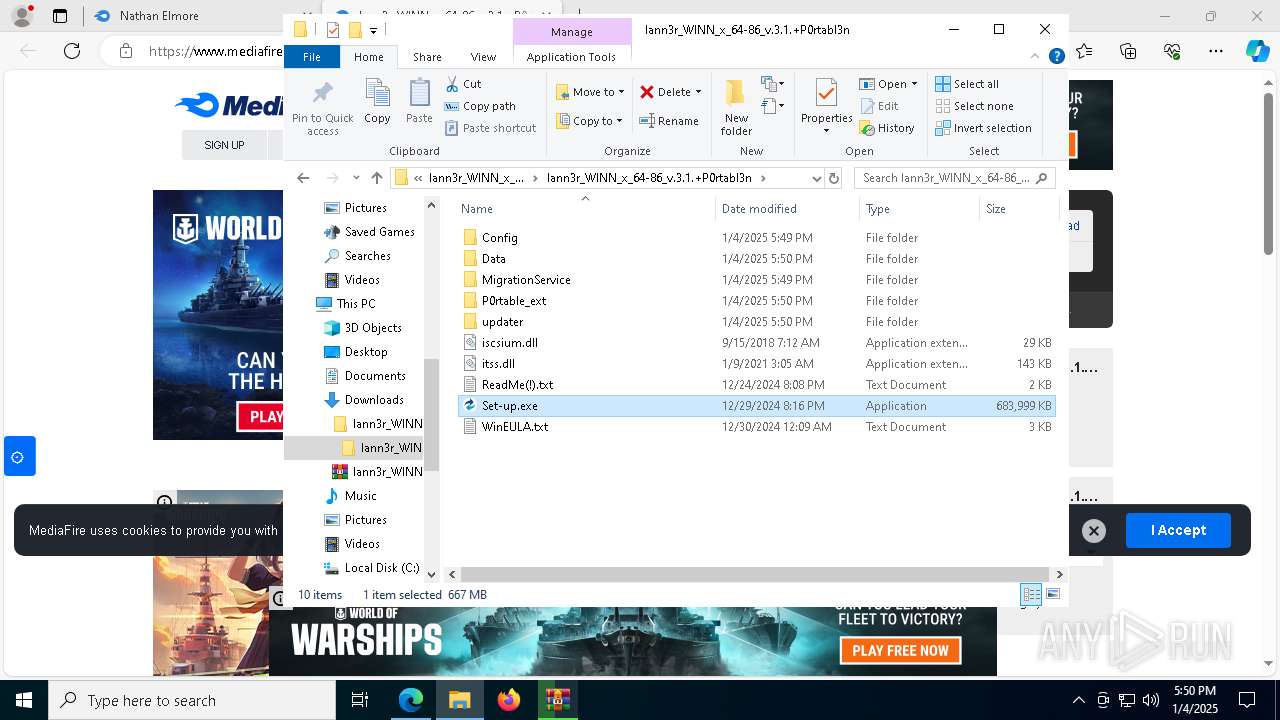Open Properties from the ribbon
The image size is (1280, 720).
[x=826, y=107]
